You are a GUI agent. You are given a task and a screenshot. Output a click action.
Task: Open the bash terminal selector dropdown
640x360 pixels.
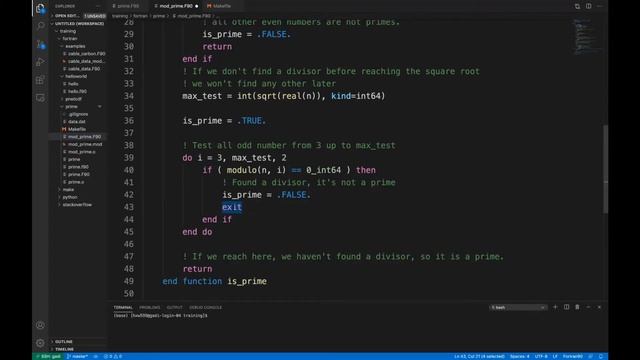(x=518, y=307)
